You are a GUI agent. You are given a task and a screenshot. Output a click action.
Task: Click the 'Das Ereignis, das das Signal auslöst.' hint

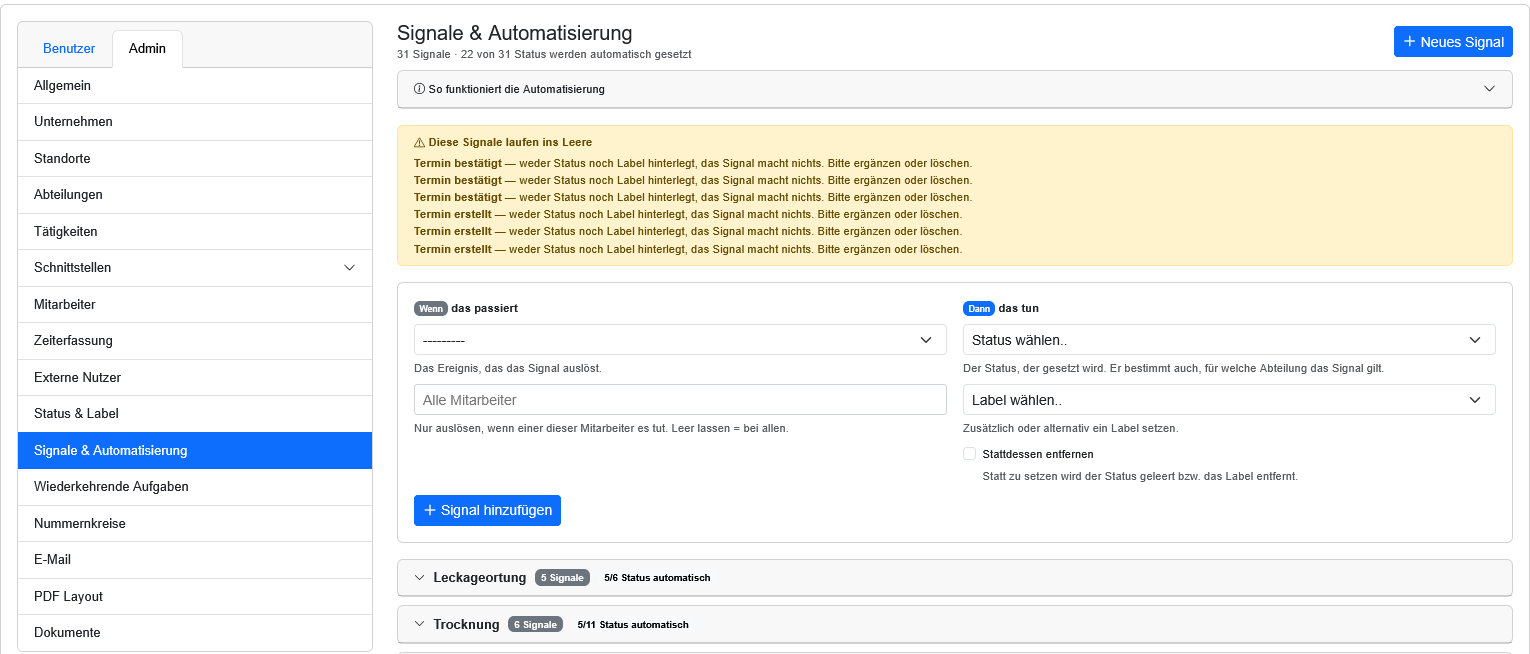coord(508,368)
